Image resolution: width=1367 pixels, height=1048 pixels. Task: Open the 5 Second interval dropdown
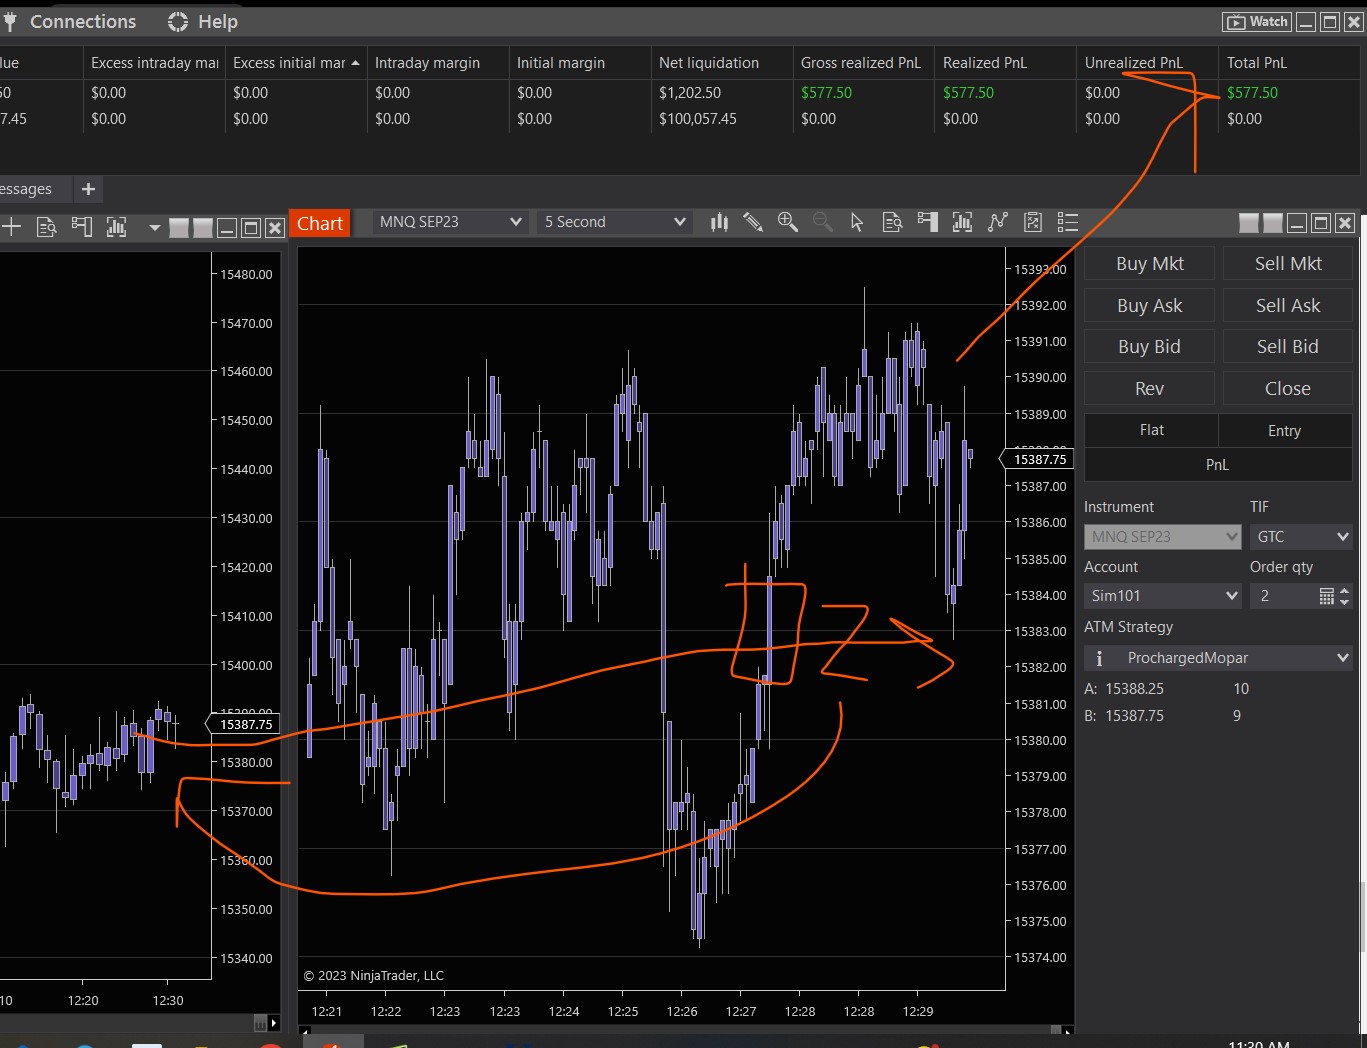tap(615, 222)
